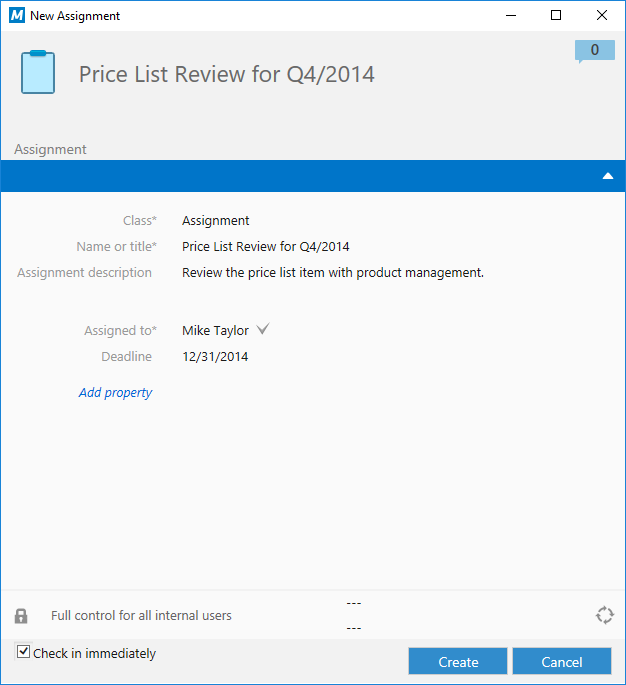Image resolution: width=626 pixels, height=685 pixels.
Task: Click the upper workflow placeholder dashes
Action: click(353, 603)
